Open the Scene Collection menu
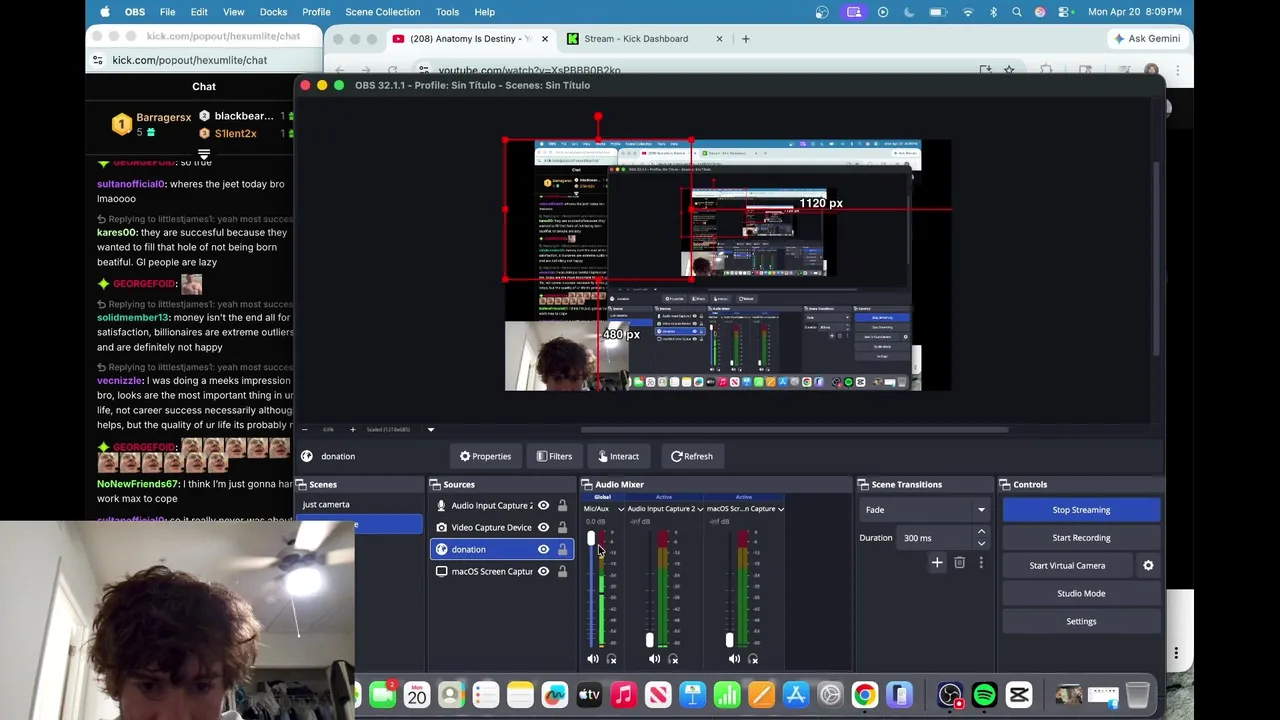Viewport: 1280px width, 720px height. coord(382,12)
